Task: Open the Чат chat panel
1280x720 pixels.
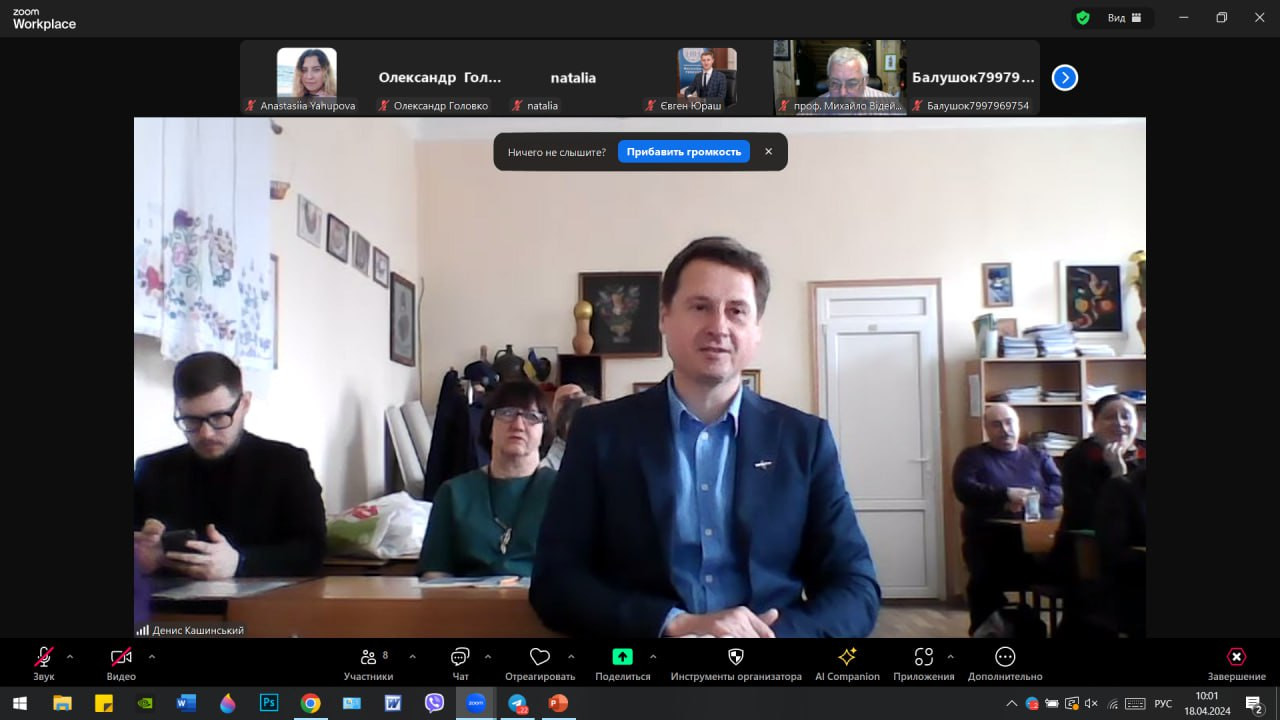Action: point(460,663)
